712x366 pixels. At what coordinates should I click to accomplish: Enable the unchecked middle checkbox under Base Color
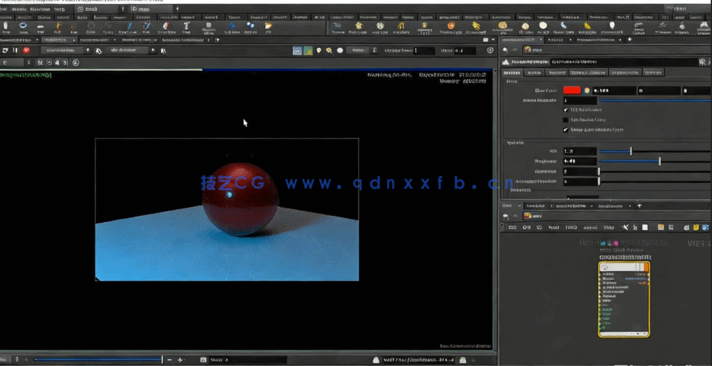click(566, 120)
